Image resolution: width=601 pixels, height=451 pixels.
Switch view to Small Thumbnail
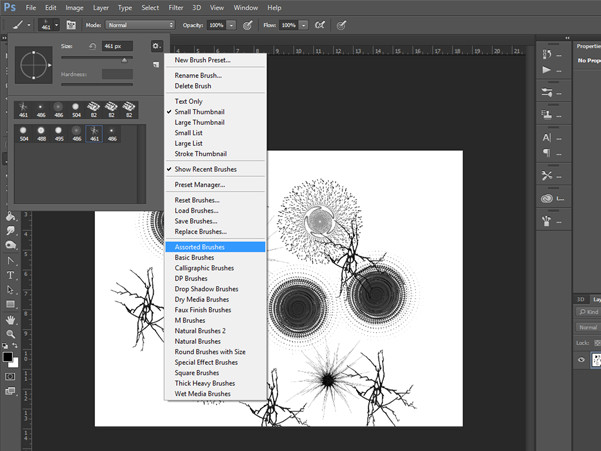(199, 112)
